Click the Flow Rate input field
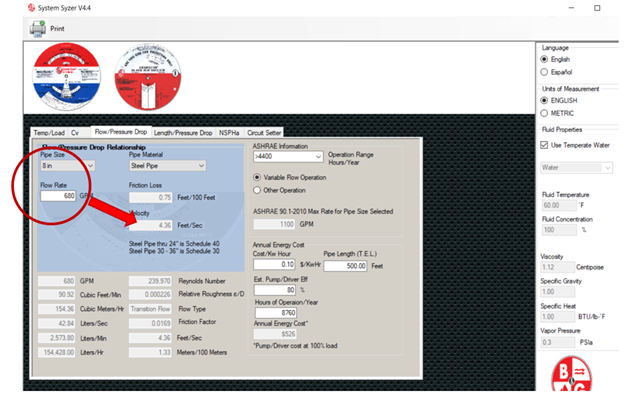Viewport: 624px width, 393px height. click(x=58, y=196)
